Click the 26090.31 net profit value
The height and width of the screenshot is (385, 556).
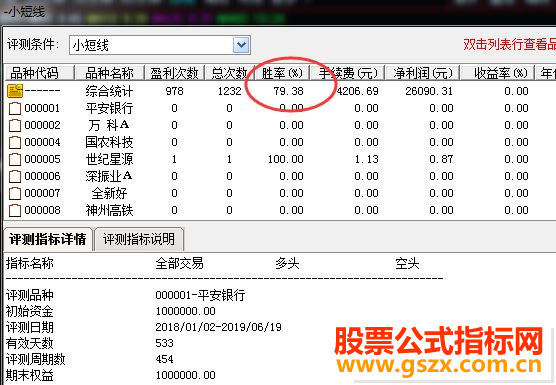pyautogui.click(x=429, y=91)
